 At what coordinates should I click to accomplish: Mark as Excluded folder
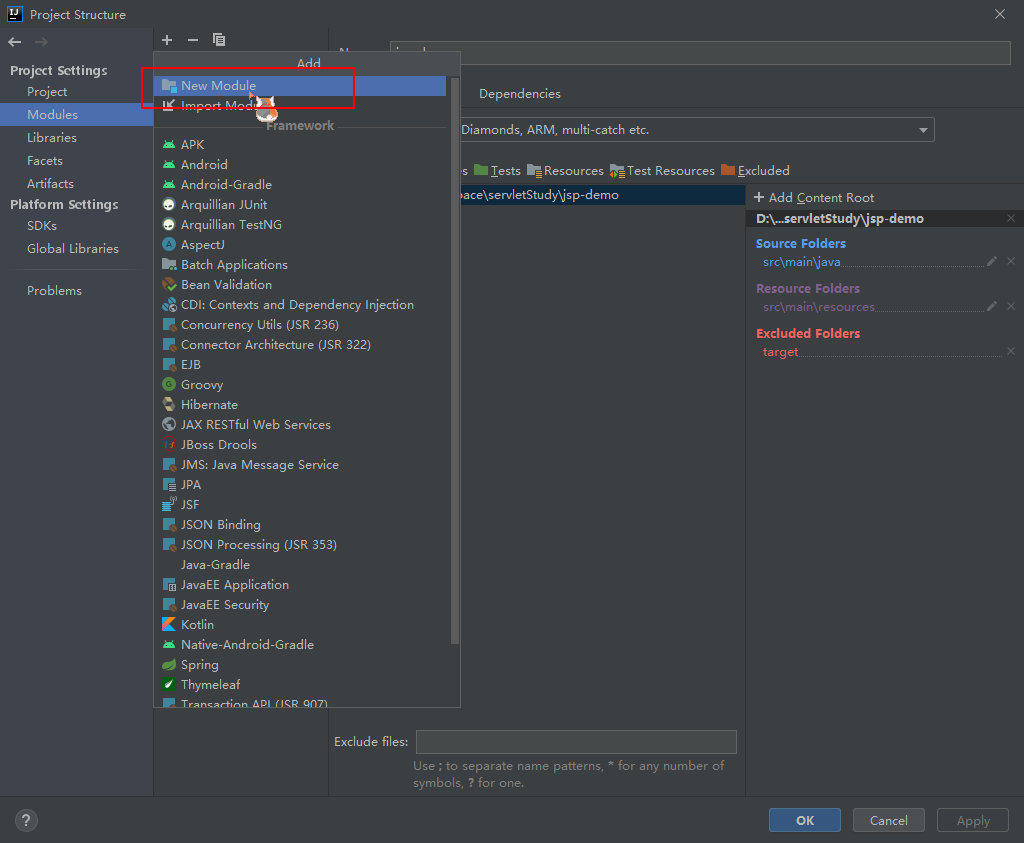756,170
